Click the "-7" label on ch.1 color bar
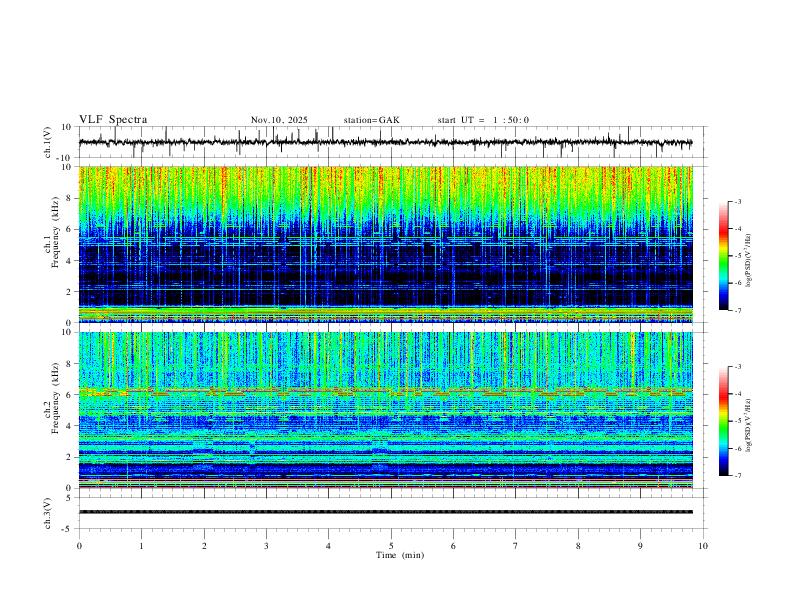The image size is (792, 612). pyautogui.click(x=738, y=311)
